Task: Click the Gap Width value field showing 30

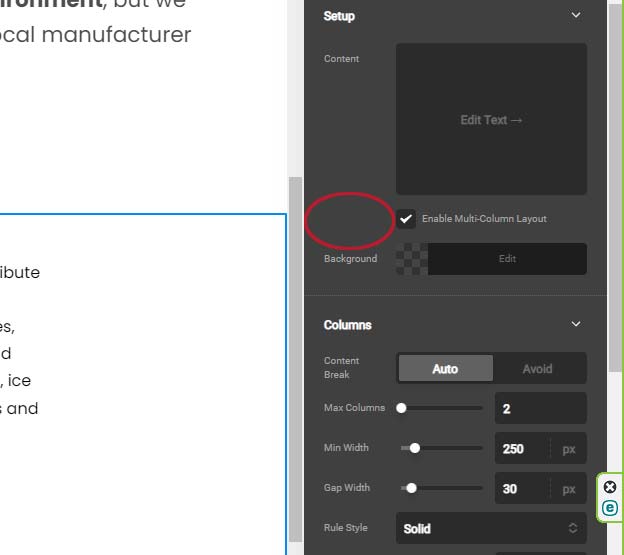Action: tap(522, 489)
